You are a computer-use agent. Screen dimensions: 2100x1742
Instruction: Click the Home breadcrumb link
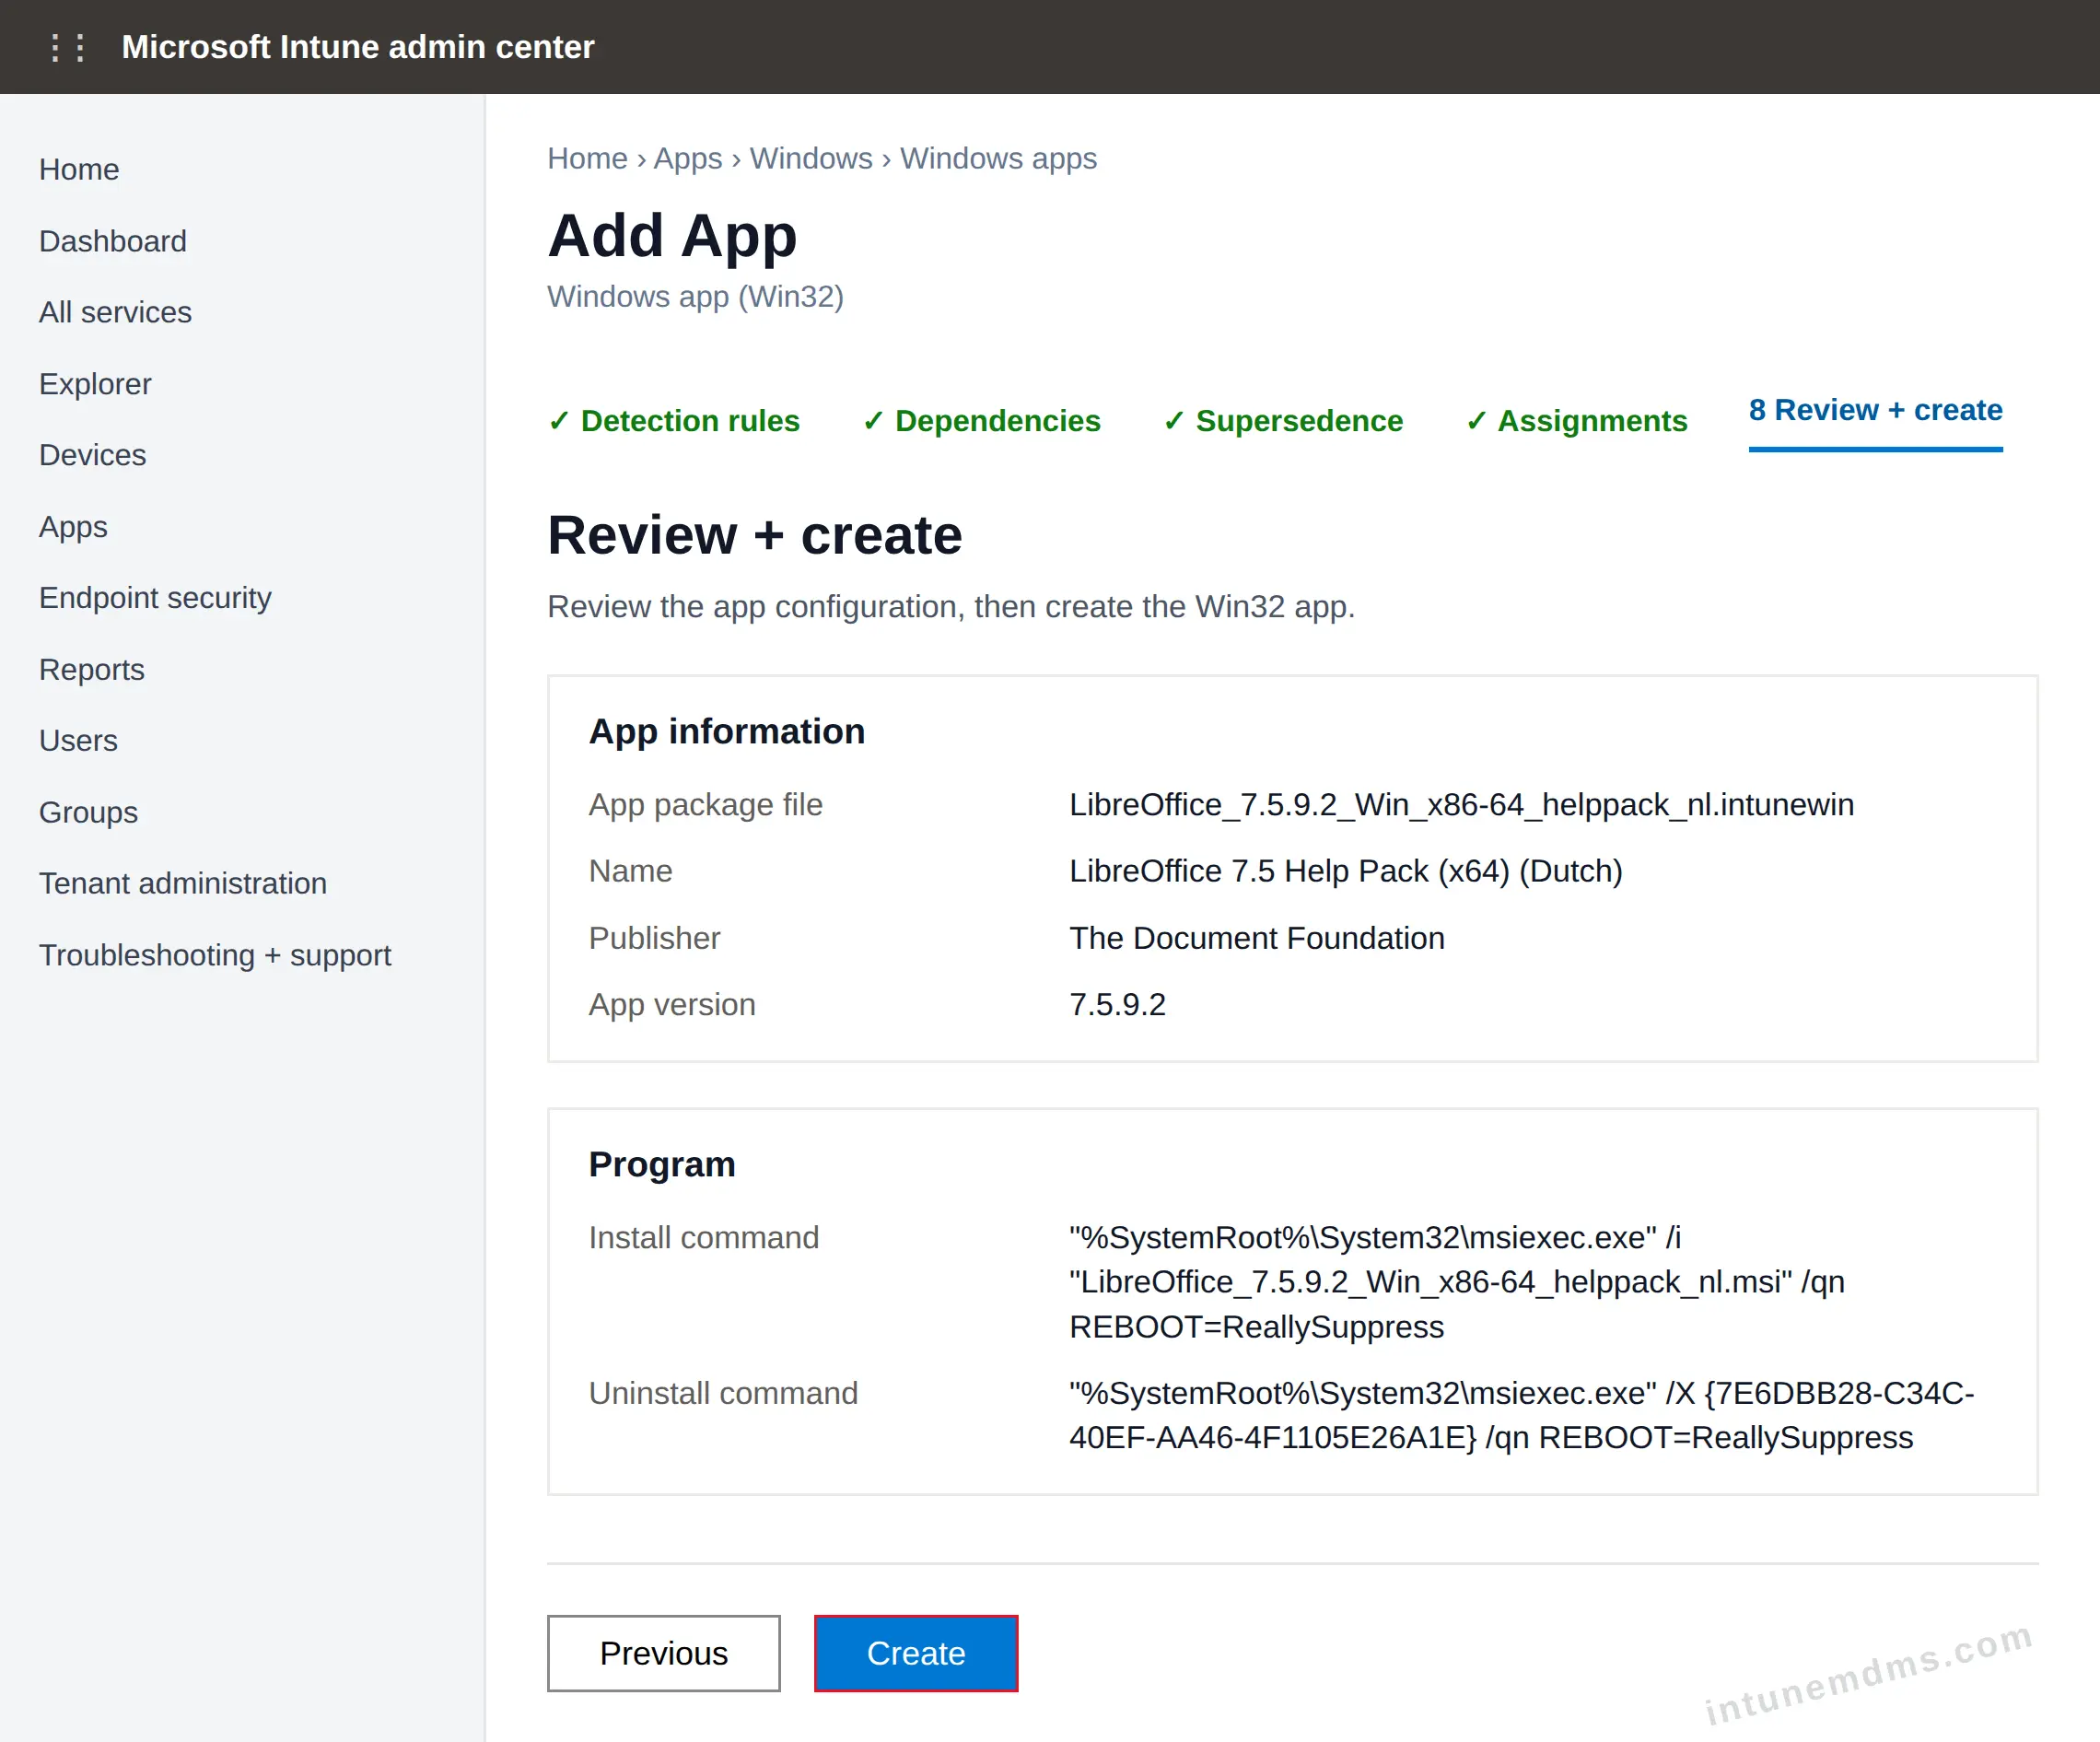(587, 158)
